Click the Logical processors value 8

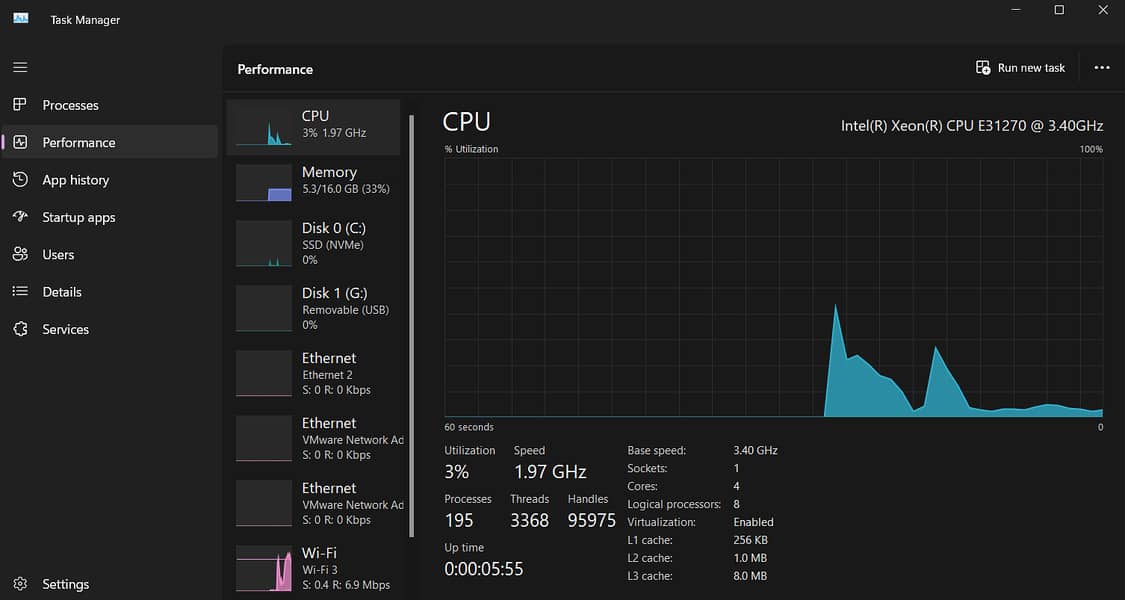point(737,505)
